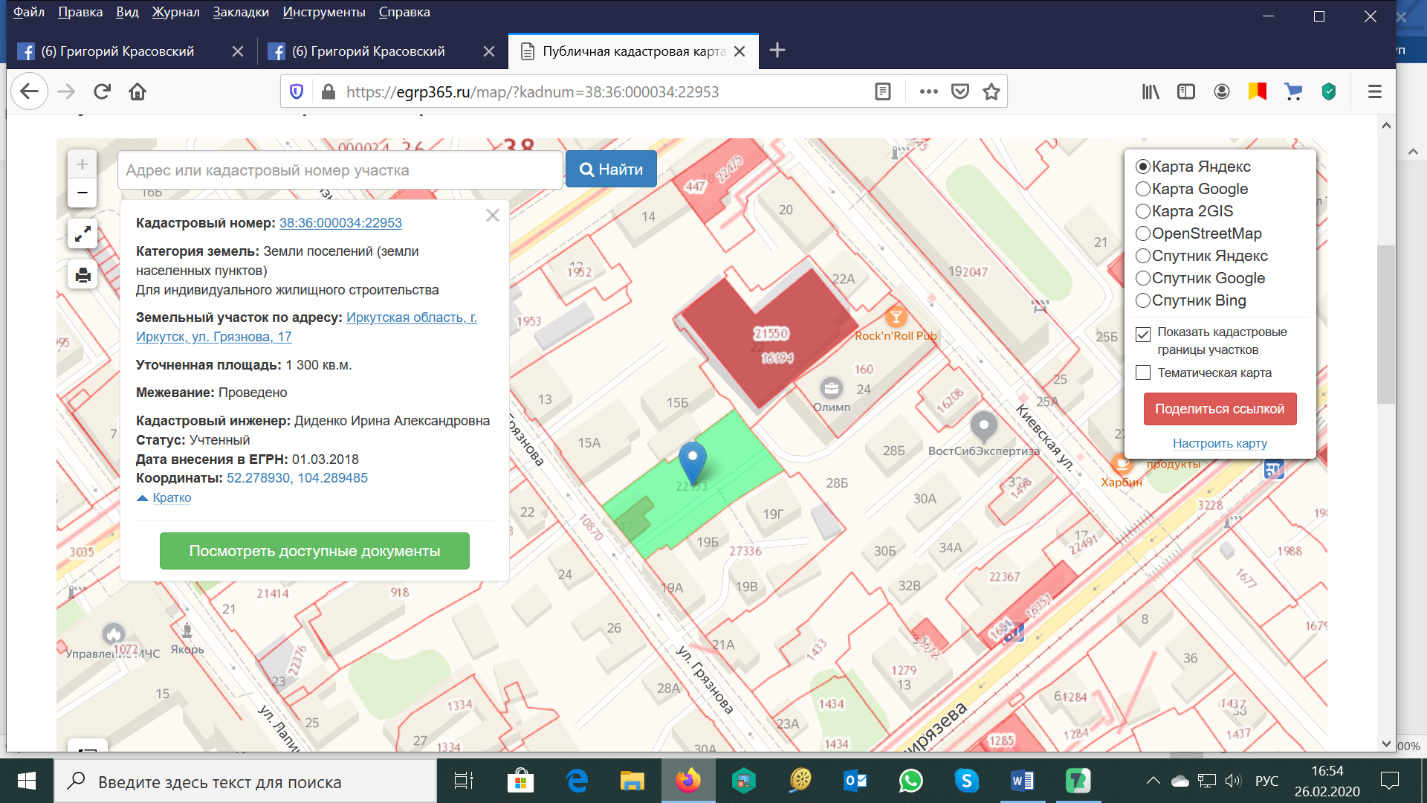The width and height of the screenshot is (1427, 803).
Task: Click the shopping cart extension icon
Action: 1293,91
